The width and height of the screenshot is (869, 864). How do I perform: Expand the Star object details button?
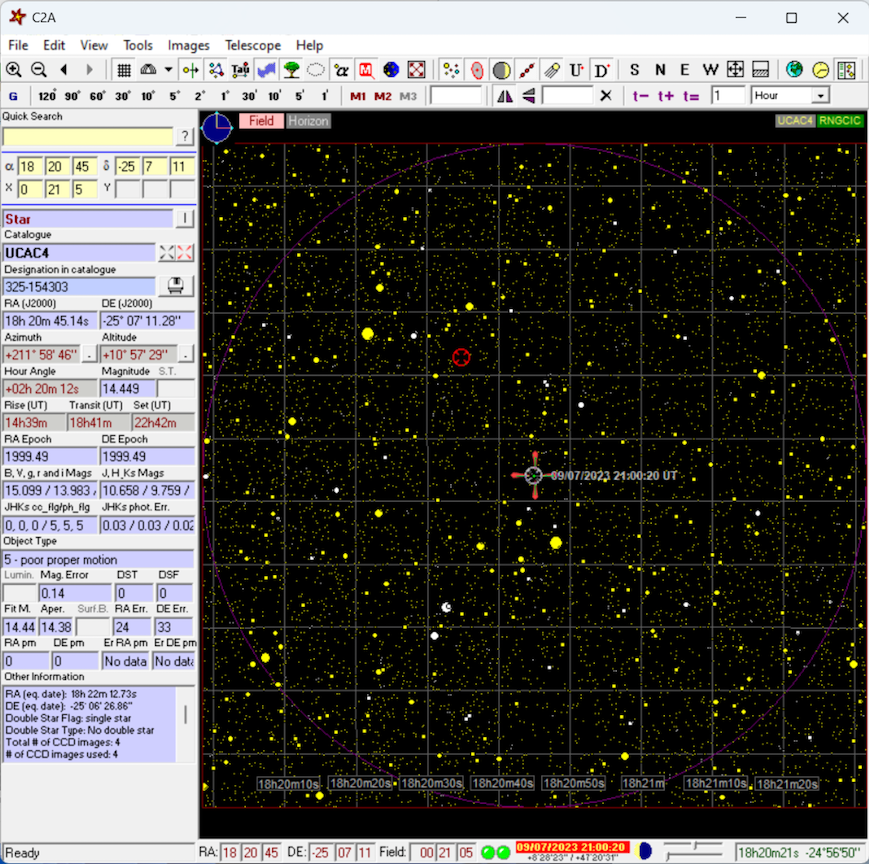coord(185,218)
